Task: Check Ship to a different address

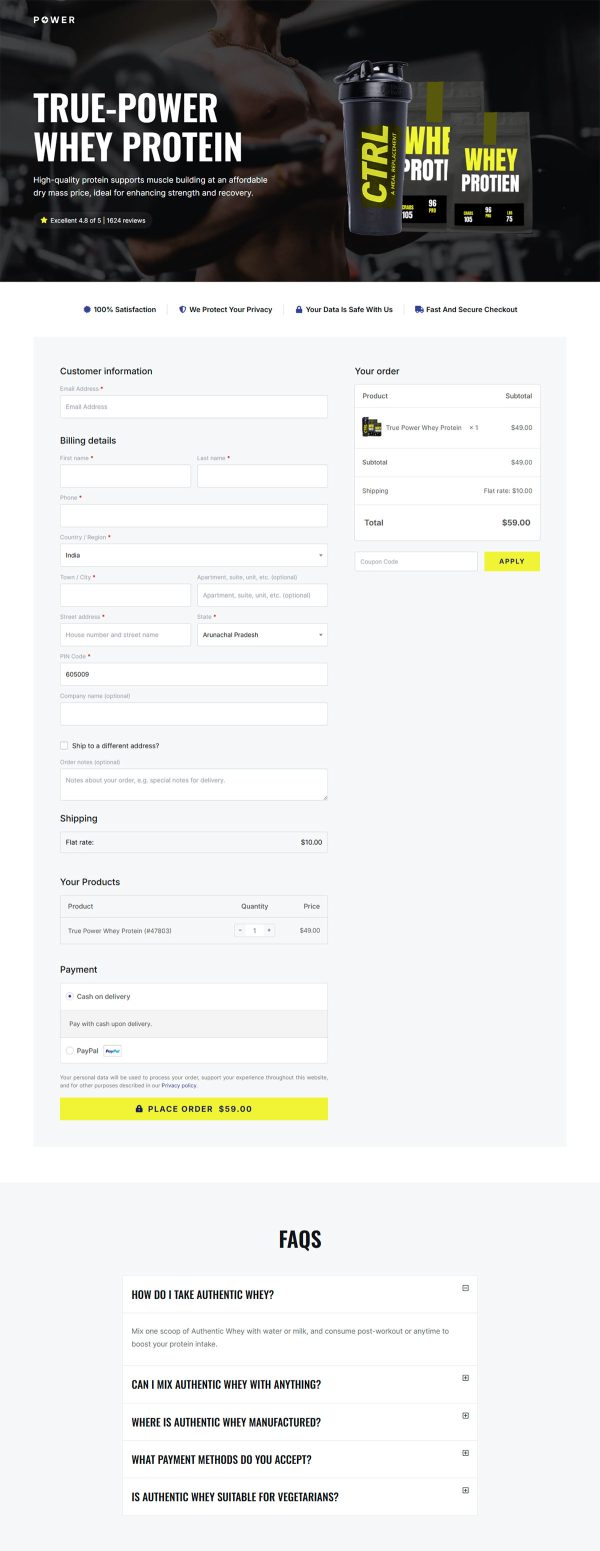Action: pos(64,745)
